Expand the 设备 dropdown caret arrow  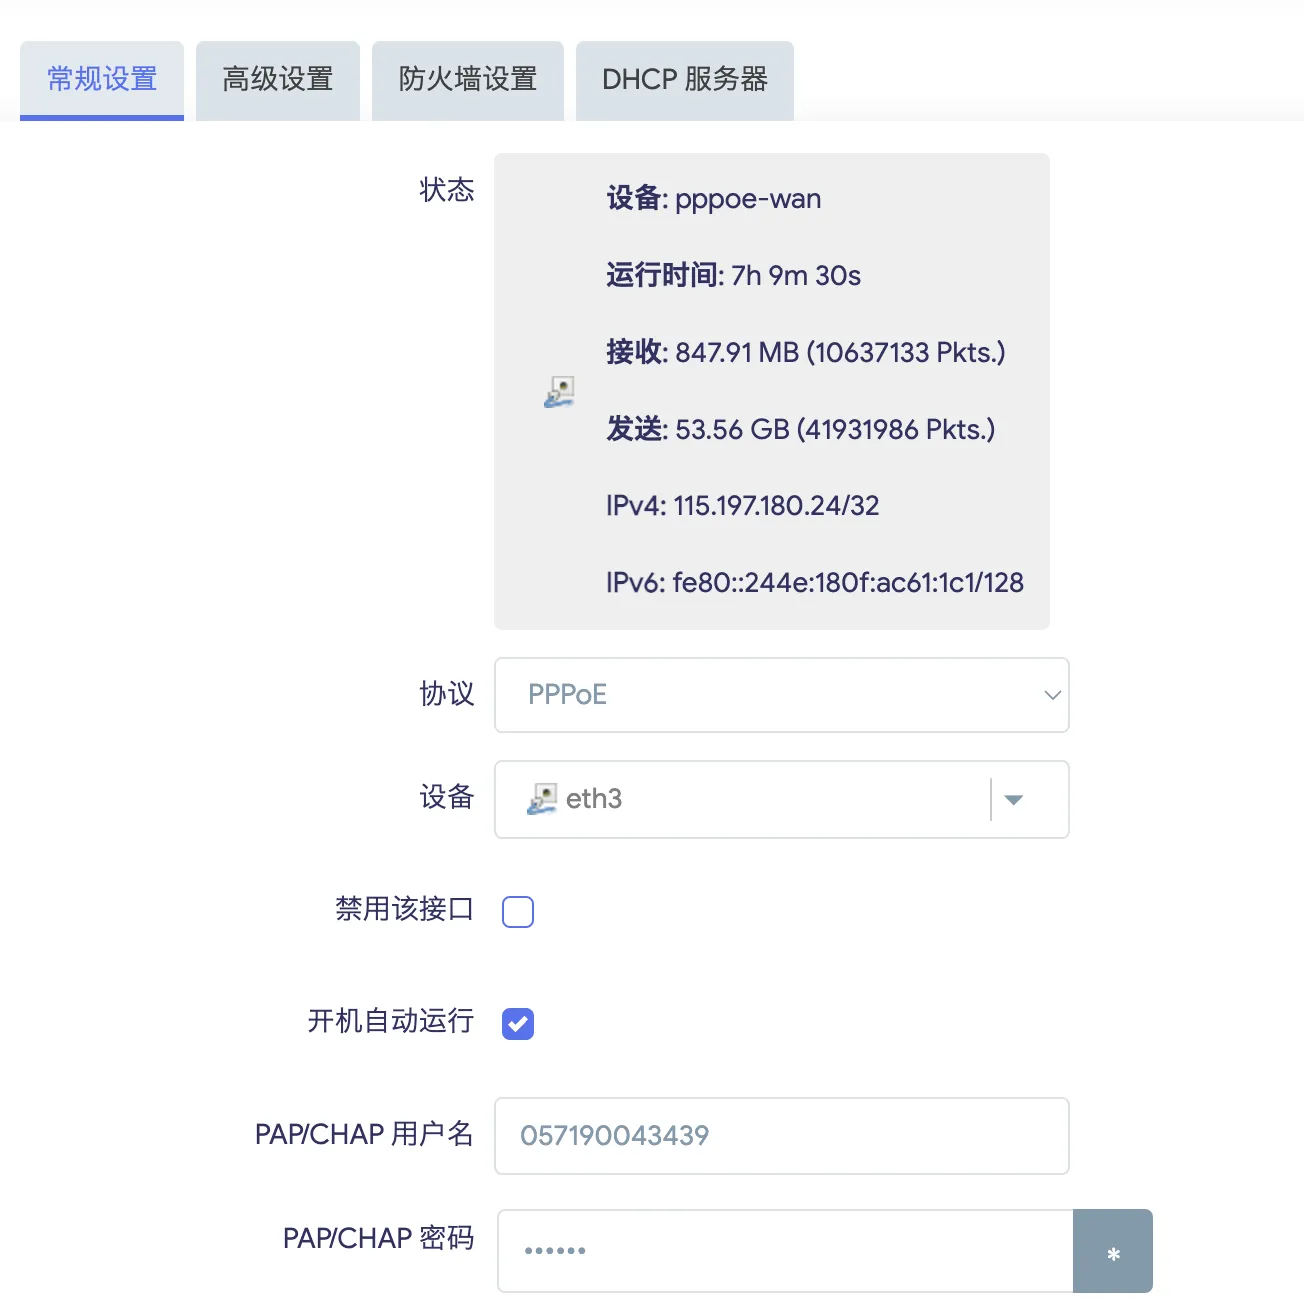[x=1013, y=800]
